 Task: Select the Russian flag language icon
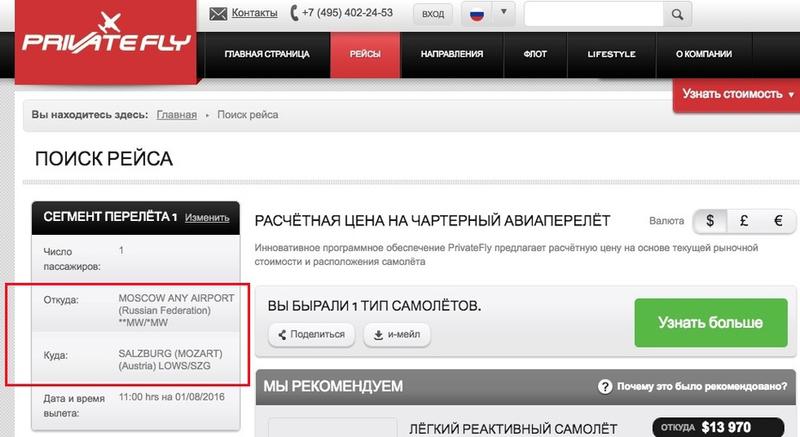click(477, 14)
